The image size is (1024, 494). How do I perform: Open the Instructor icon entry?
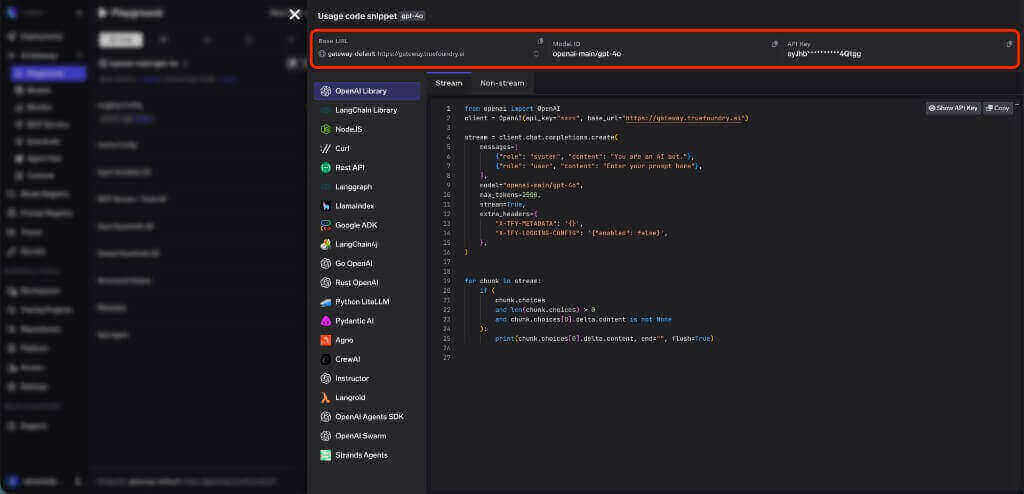point(325,378)
